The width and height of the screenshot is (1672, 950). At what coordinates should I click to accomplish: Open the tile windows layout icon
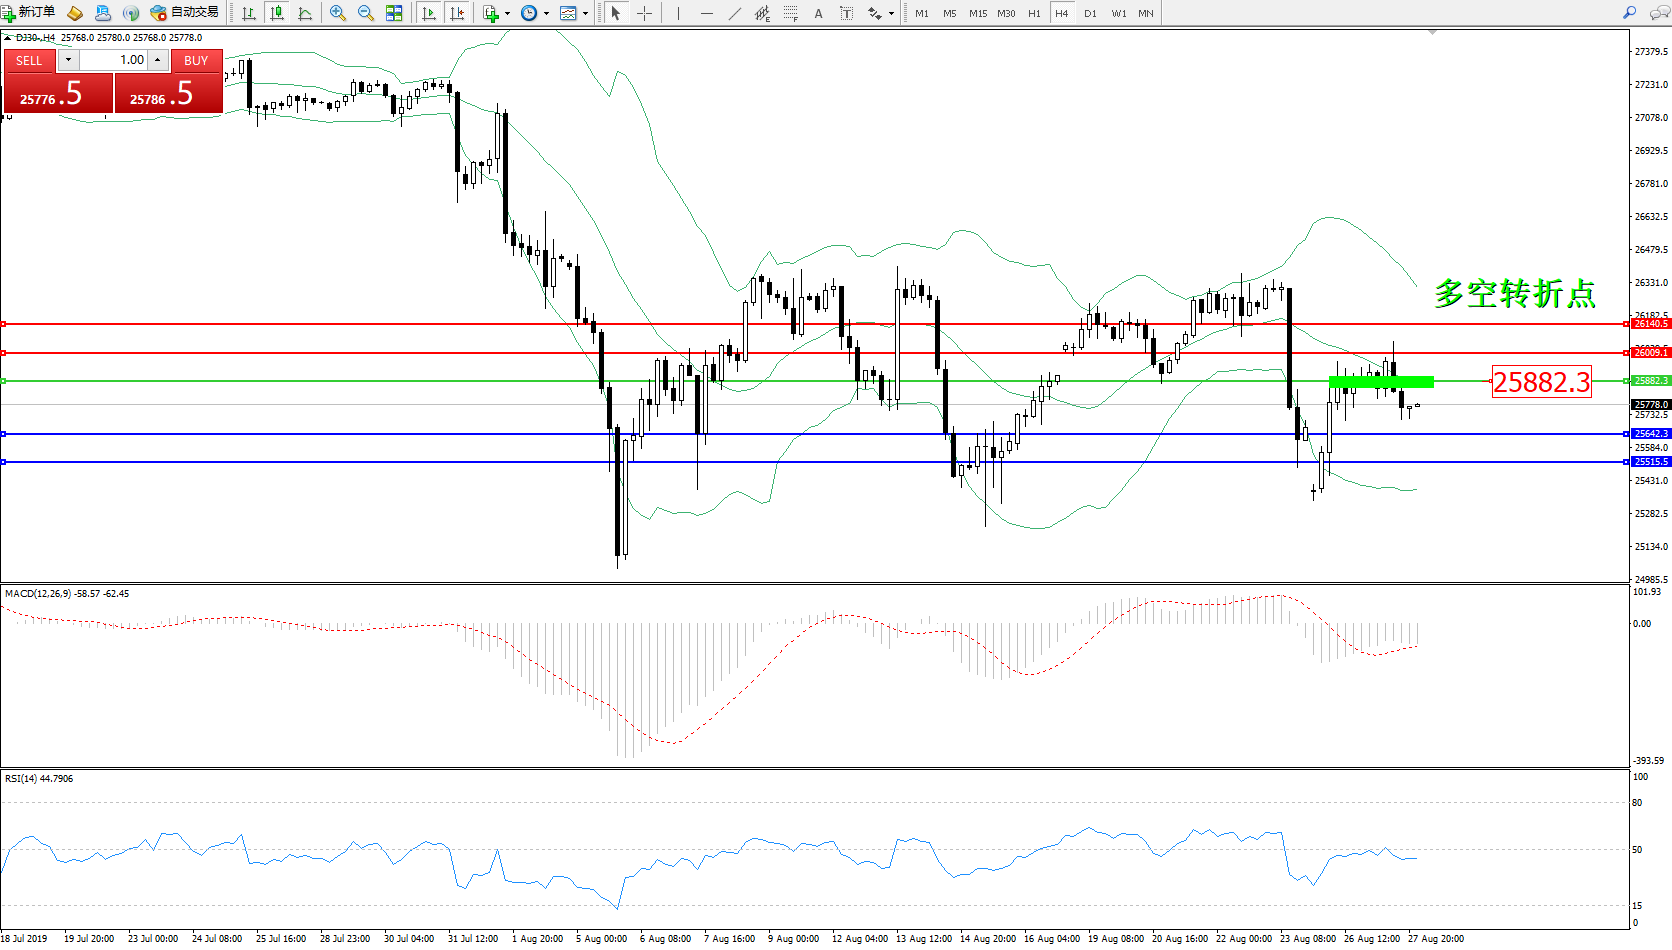394,13
